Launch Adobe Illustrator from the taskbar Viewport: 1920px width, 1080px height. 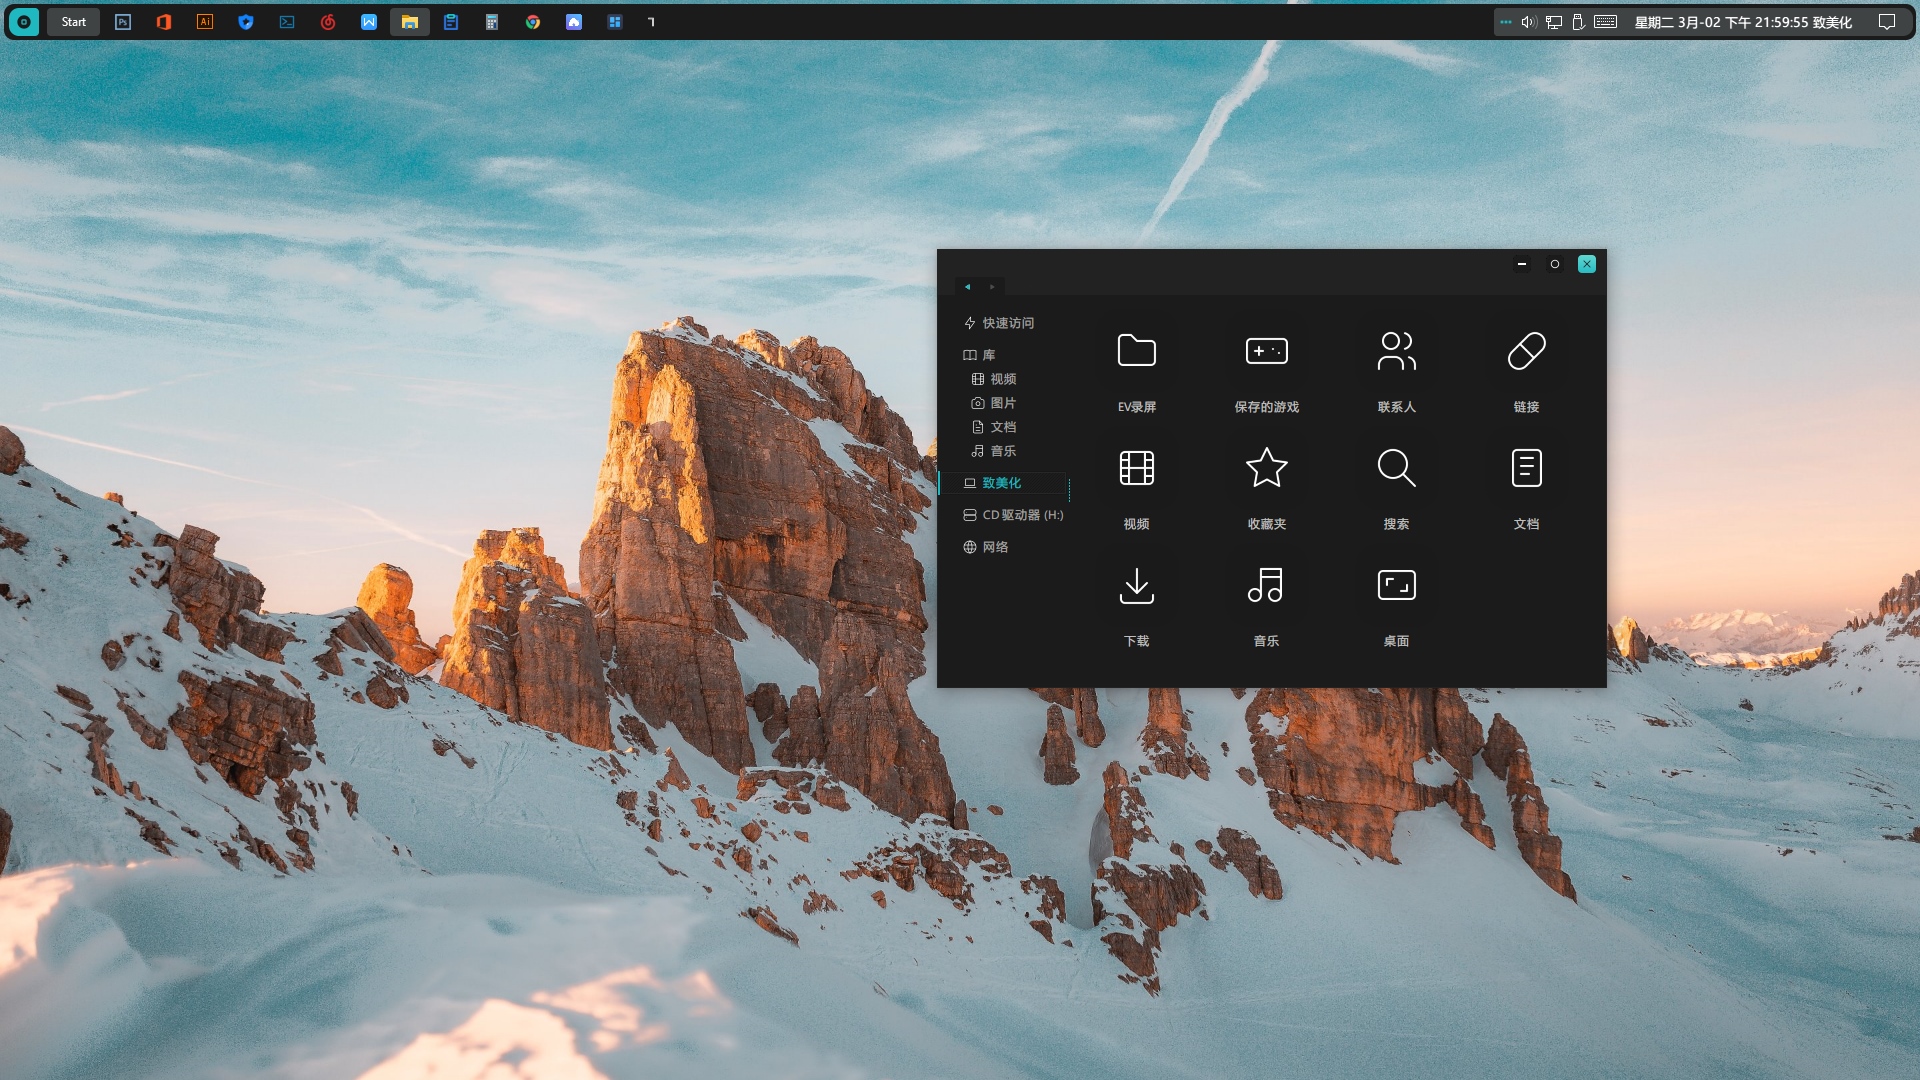[205, 21]
